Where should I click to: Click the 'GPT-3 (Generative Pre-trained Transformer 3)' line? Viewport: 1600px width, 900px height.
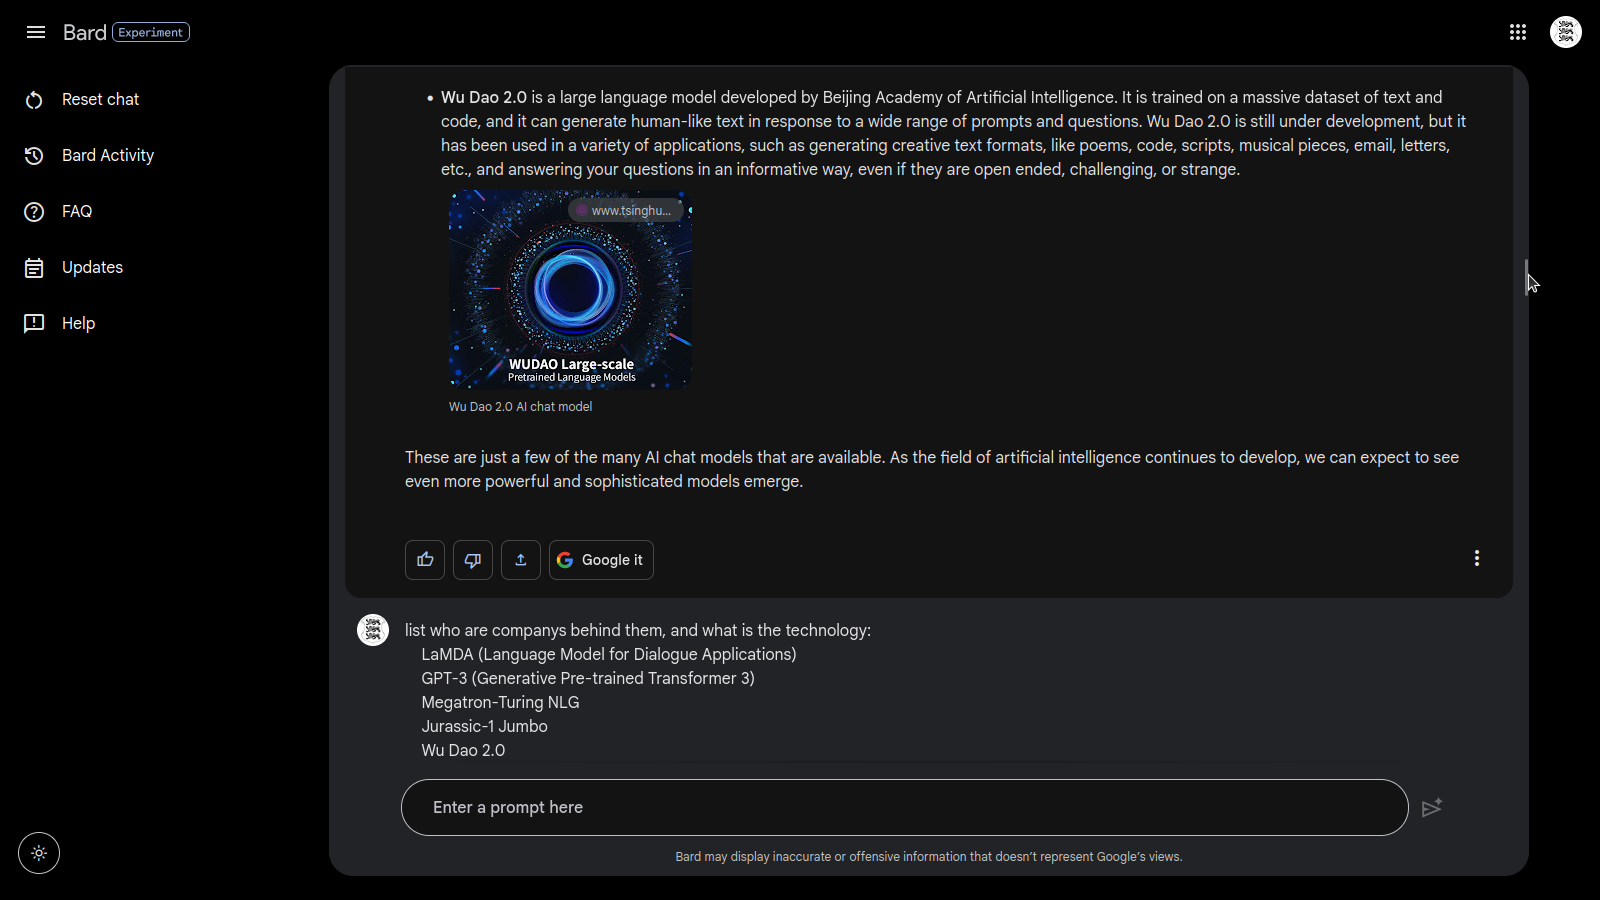click(588, 678)
